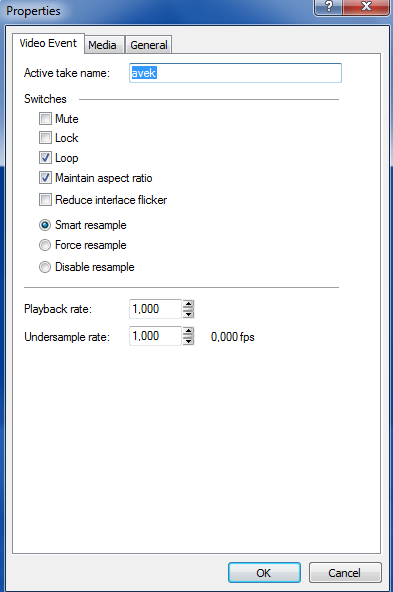Close the Properties dialog
The width and height of the screenshot is (393, 592).
(366, 7)
